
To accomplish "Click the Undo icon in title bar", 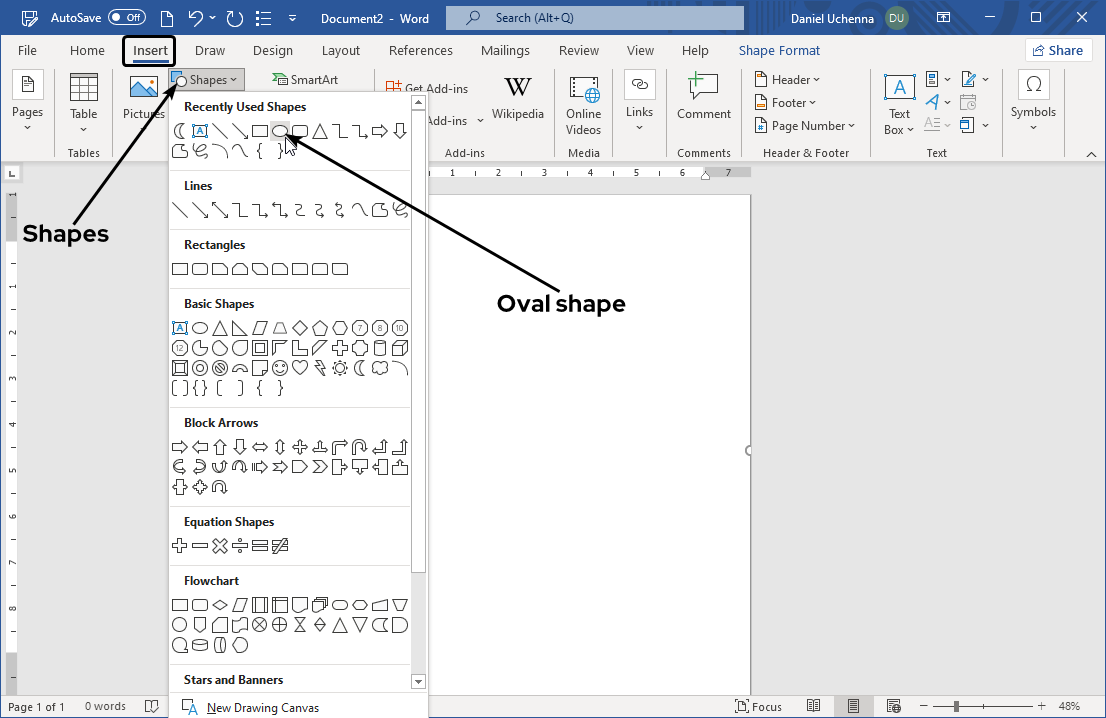I will pos(196,18).
